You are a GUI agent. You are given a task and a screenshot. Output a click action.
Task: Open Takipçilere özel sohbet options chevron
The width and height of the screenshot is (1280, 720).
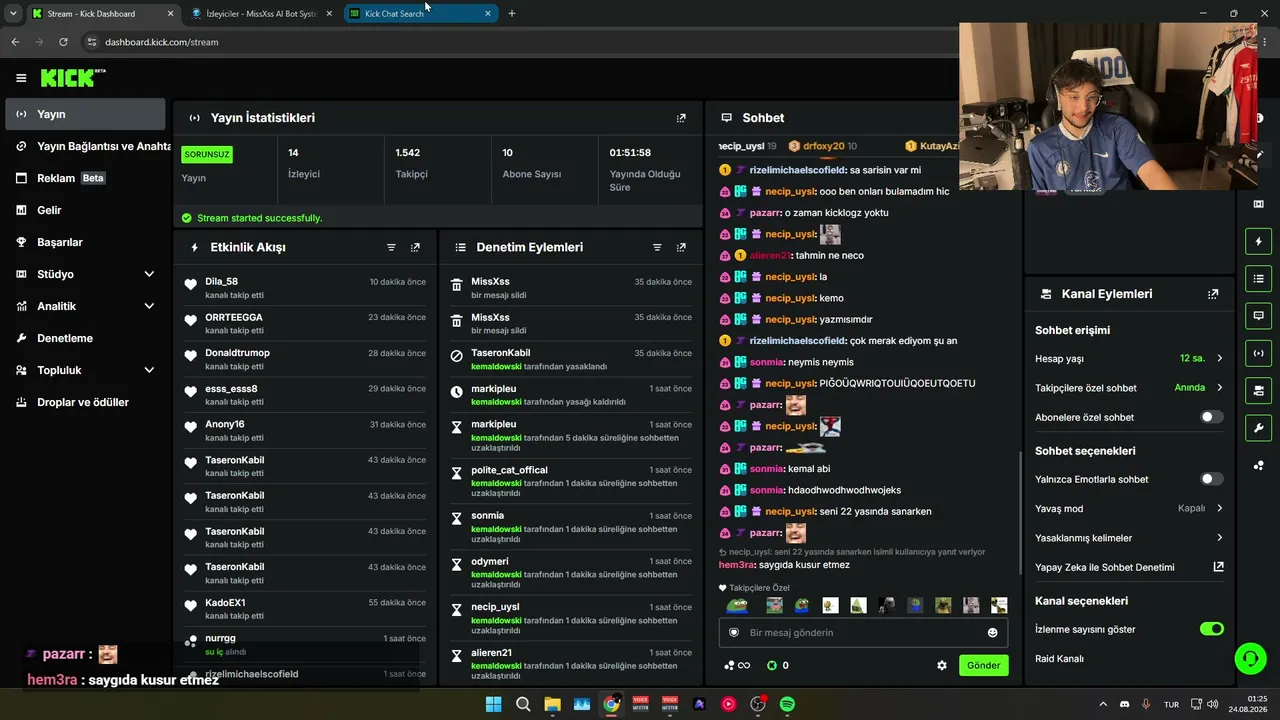coord(1219,388)
